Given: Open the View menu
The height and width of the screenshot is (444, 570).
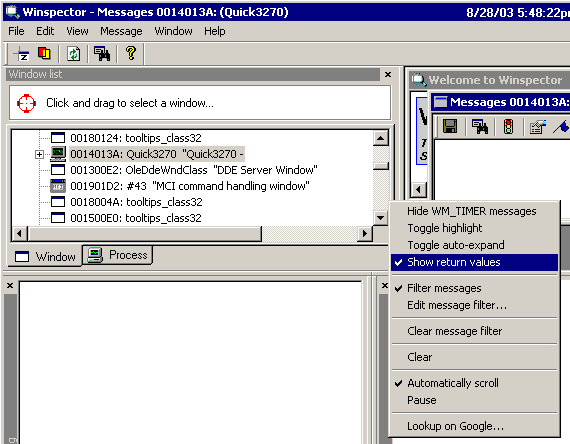Looking at the screenshot, I should click(x=77, y=31).
